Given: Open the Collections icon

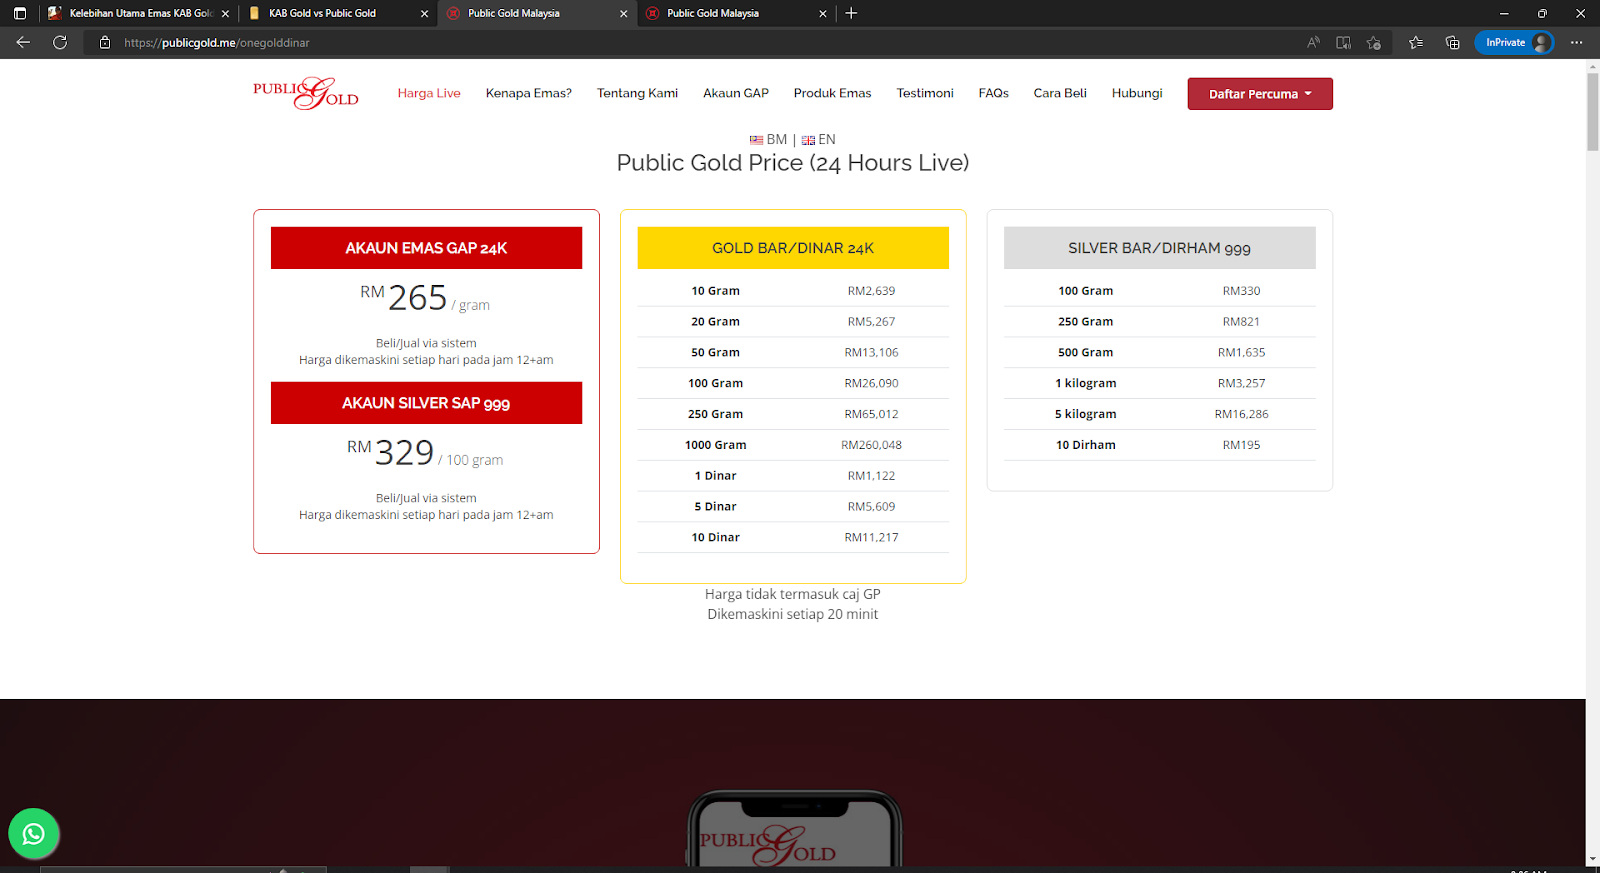Looking at the screenshot, I should [1452, 42].
